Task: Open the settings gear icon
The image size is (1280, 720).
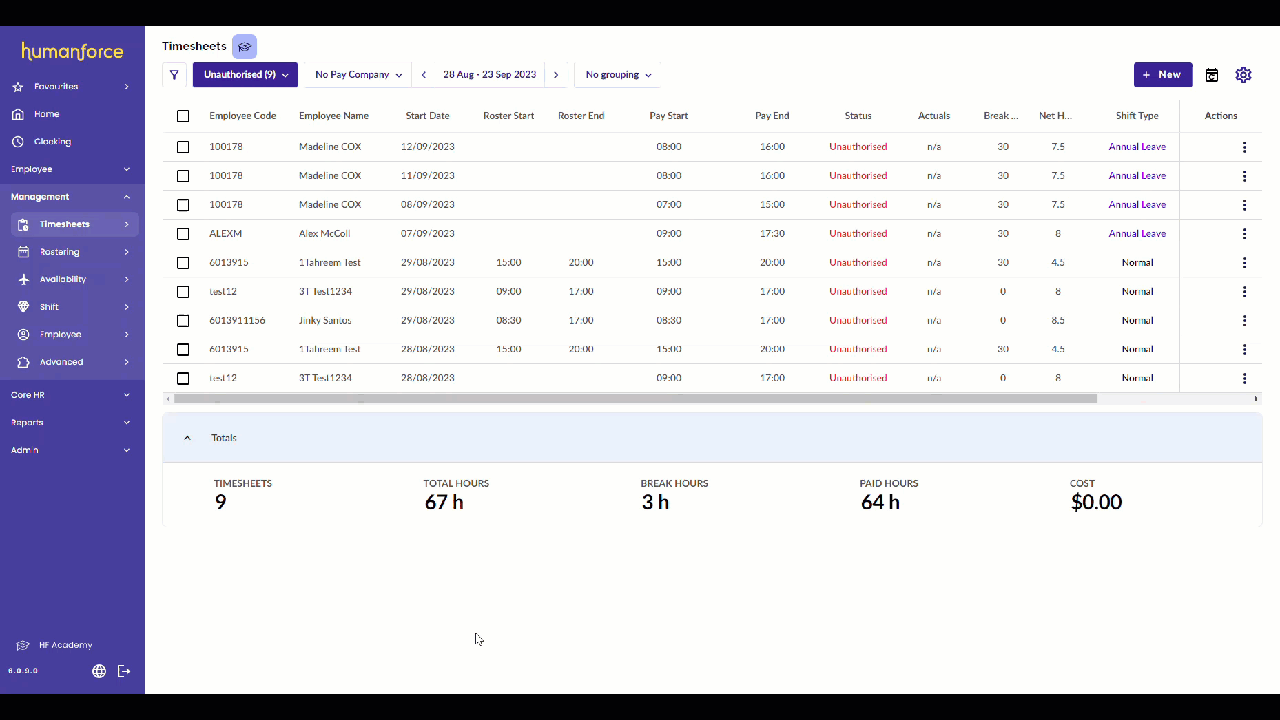Action: click(1243, 75)
